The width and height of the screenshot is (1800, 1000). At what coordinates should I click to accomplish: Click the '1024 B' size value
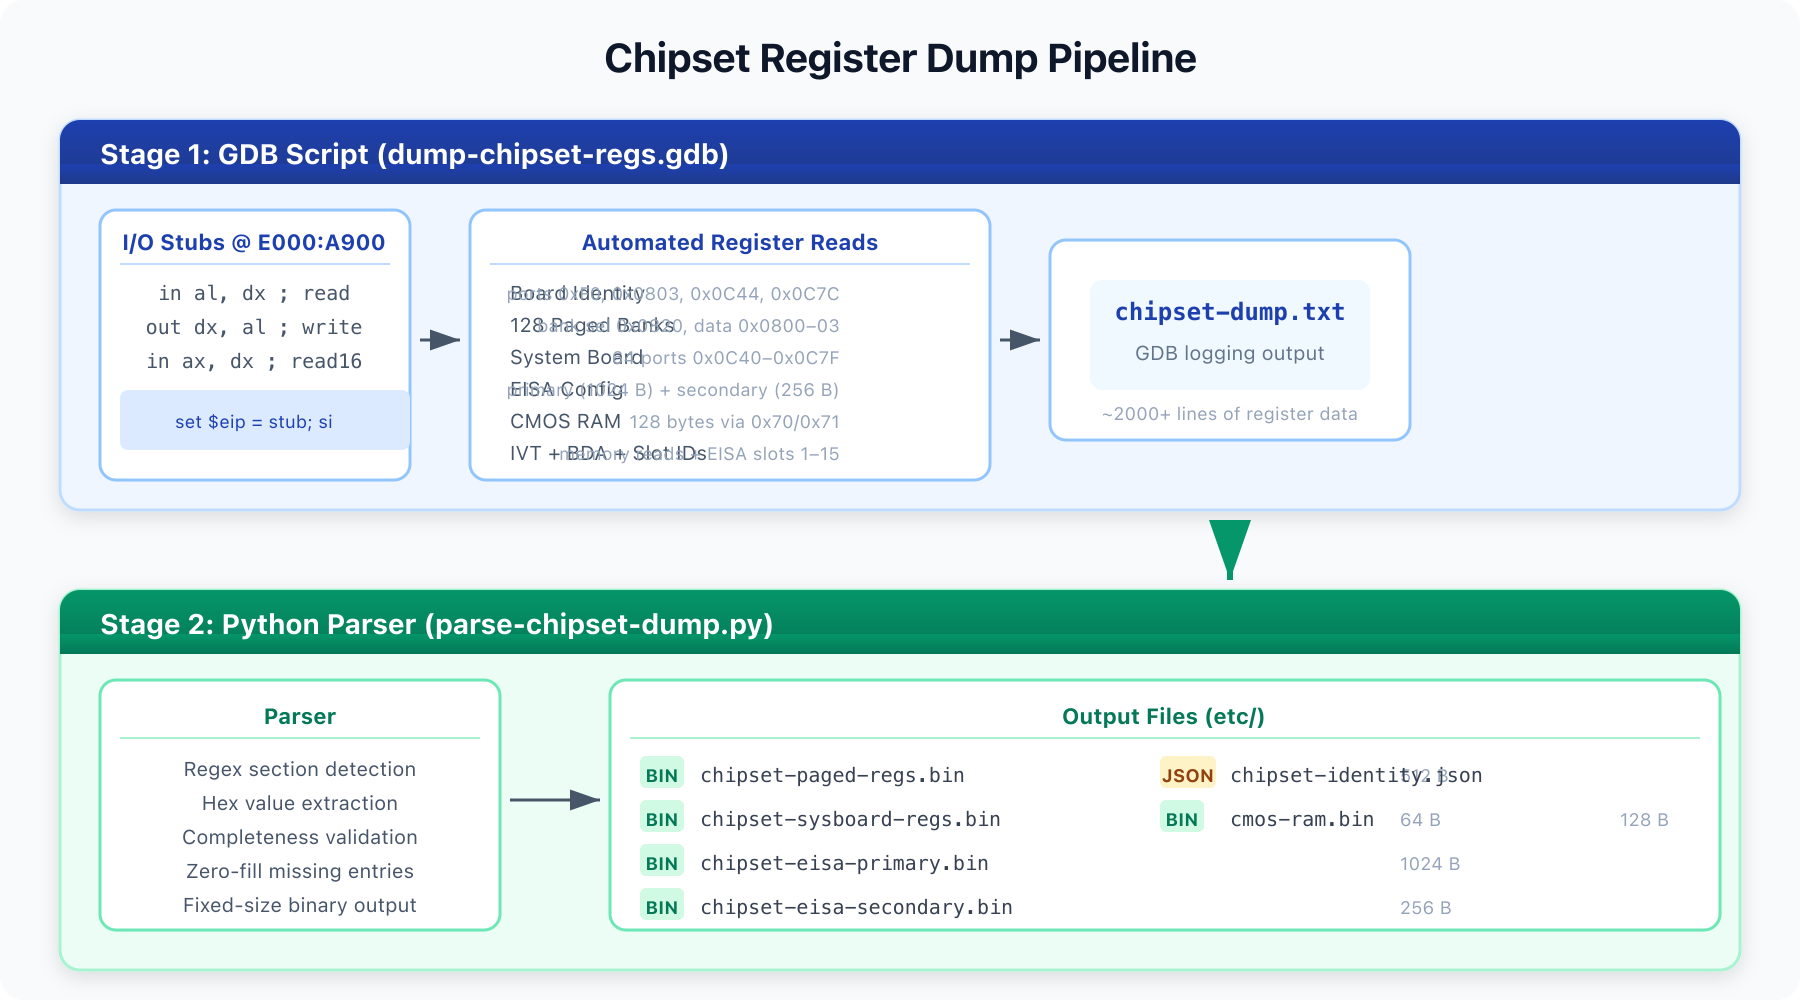(1430, 864)
